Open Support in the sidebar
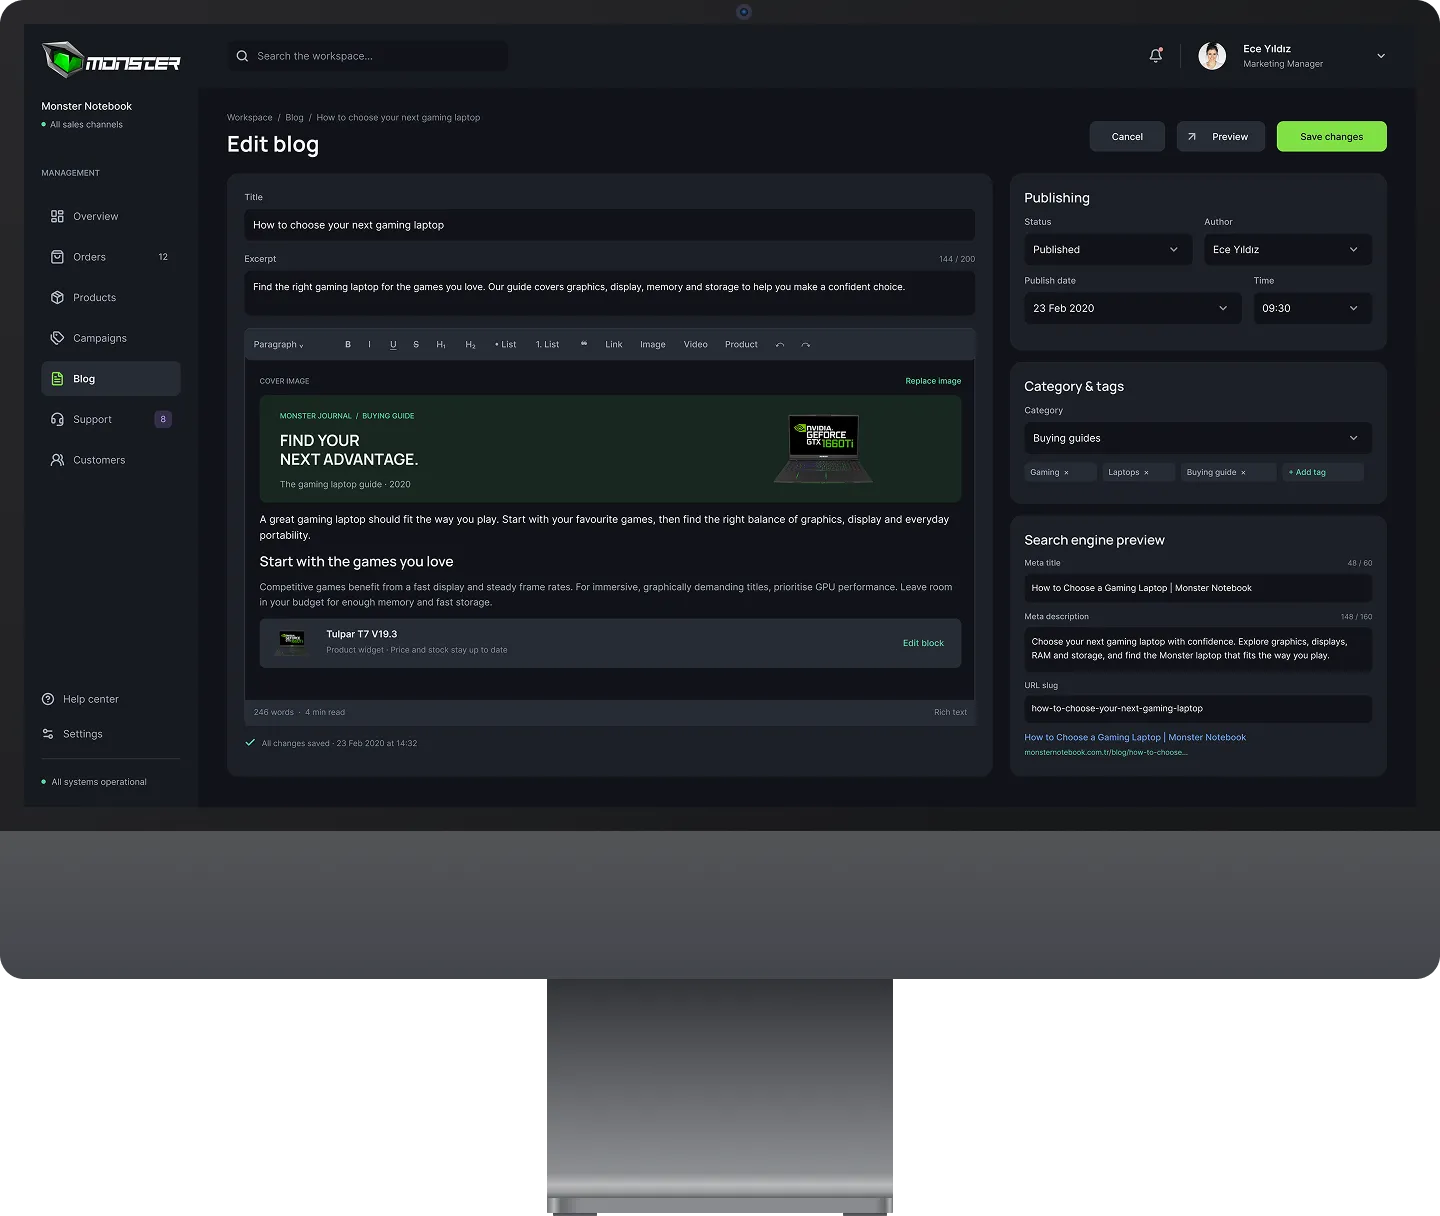The width and height of the screenshot is (1440, 1216). coord(111,419)
